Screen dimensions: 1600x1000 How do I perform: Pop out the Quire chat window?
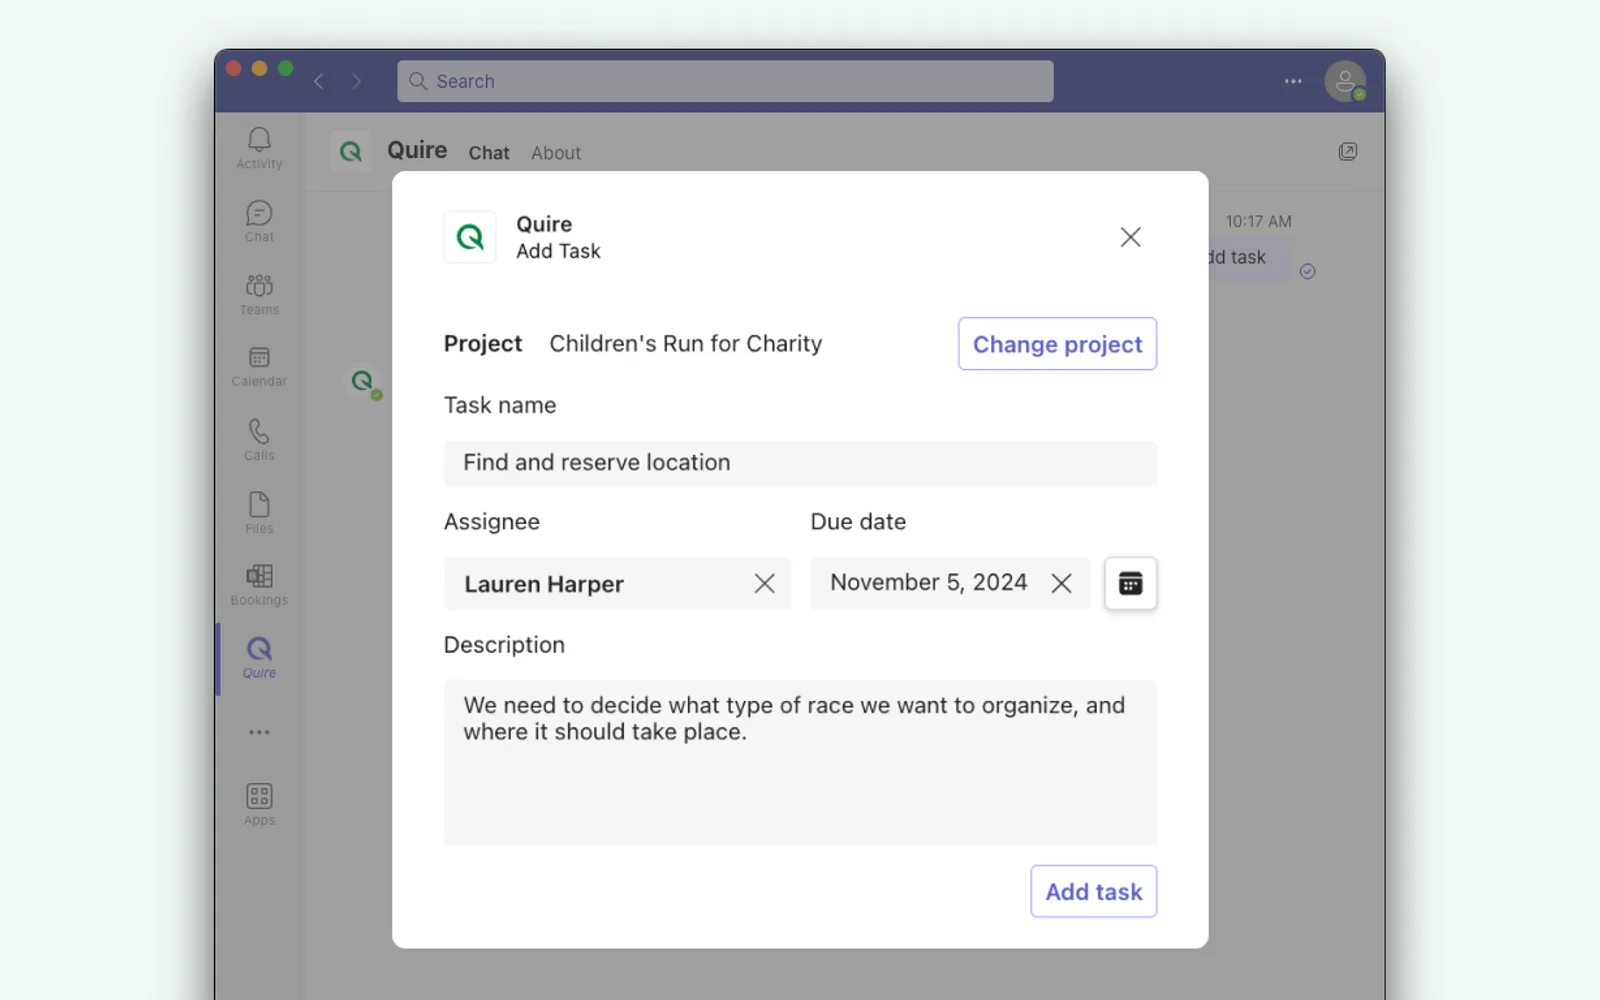[x=1348, y=152]
